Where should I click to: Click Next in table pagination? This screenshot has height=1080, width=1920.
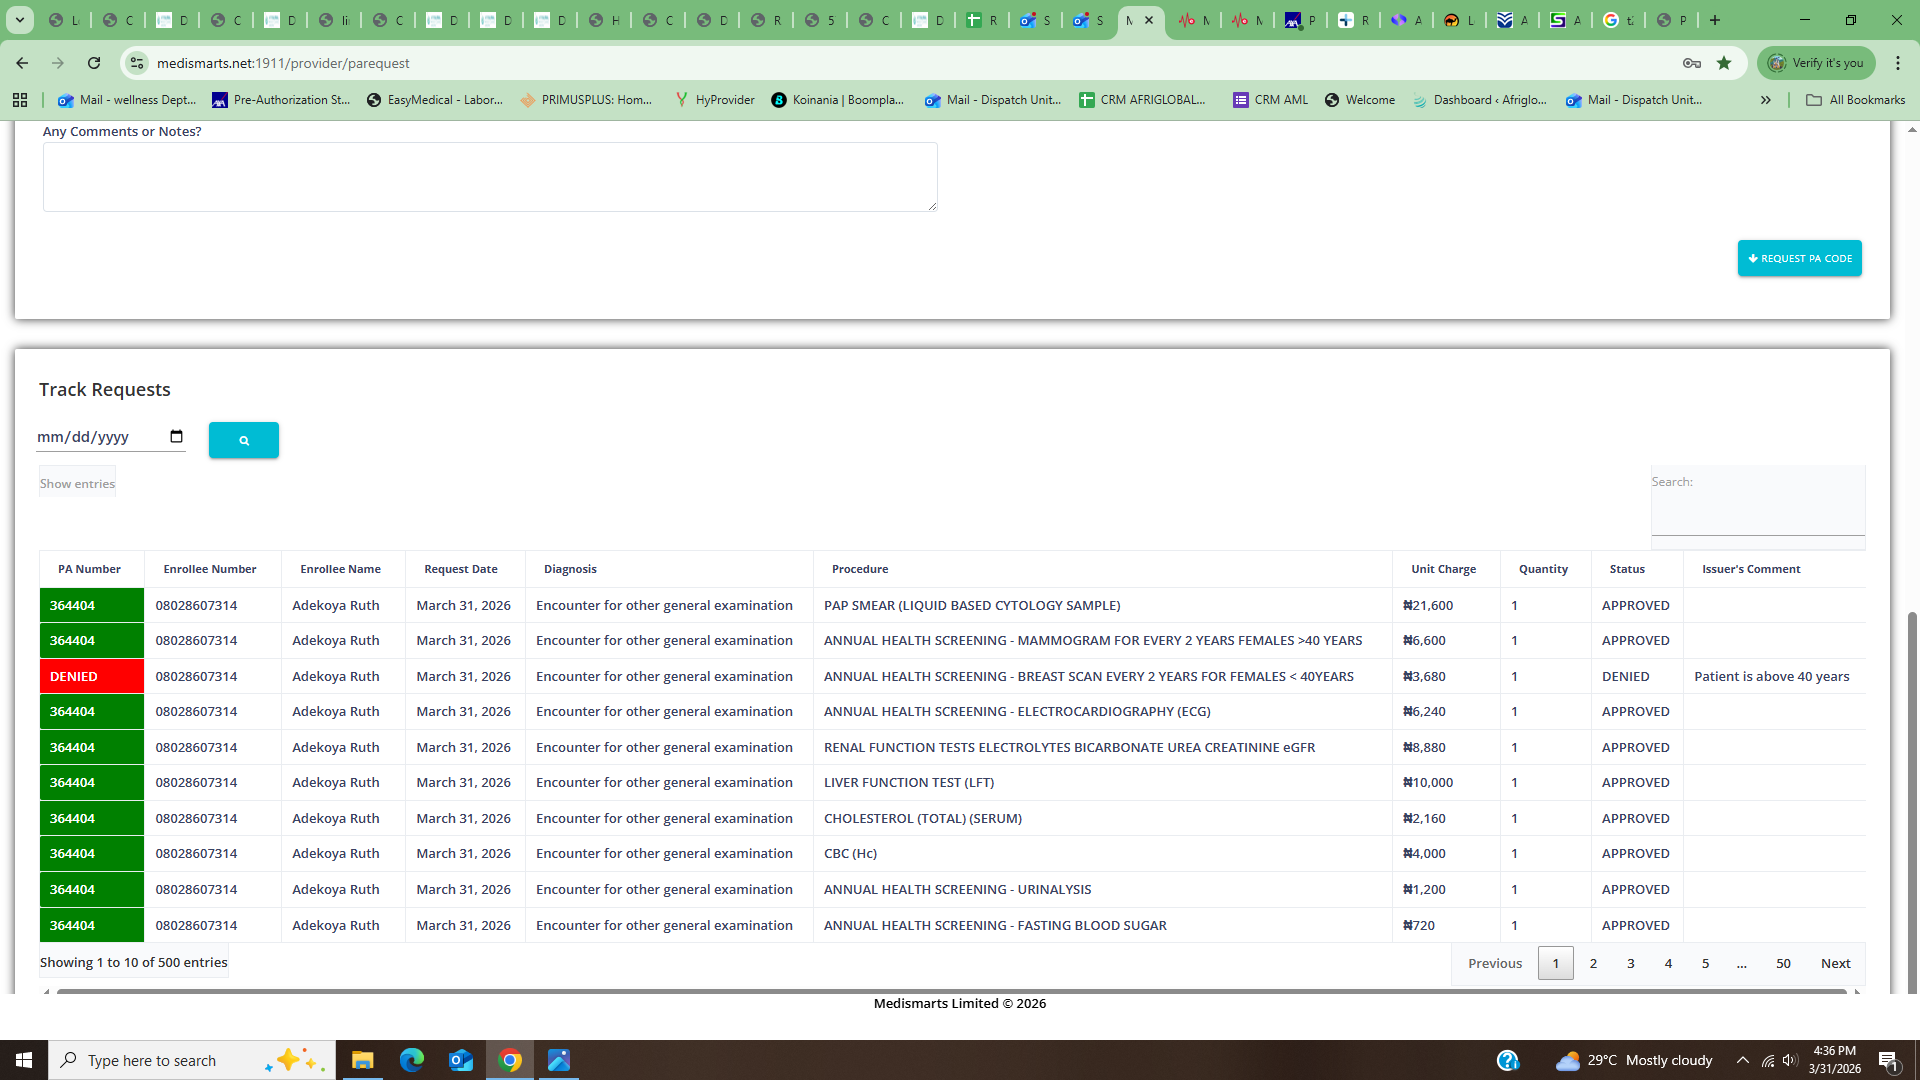(1835, 963)
